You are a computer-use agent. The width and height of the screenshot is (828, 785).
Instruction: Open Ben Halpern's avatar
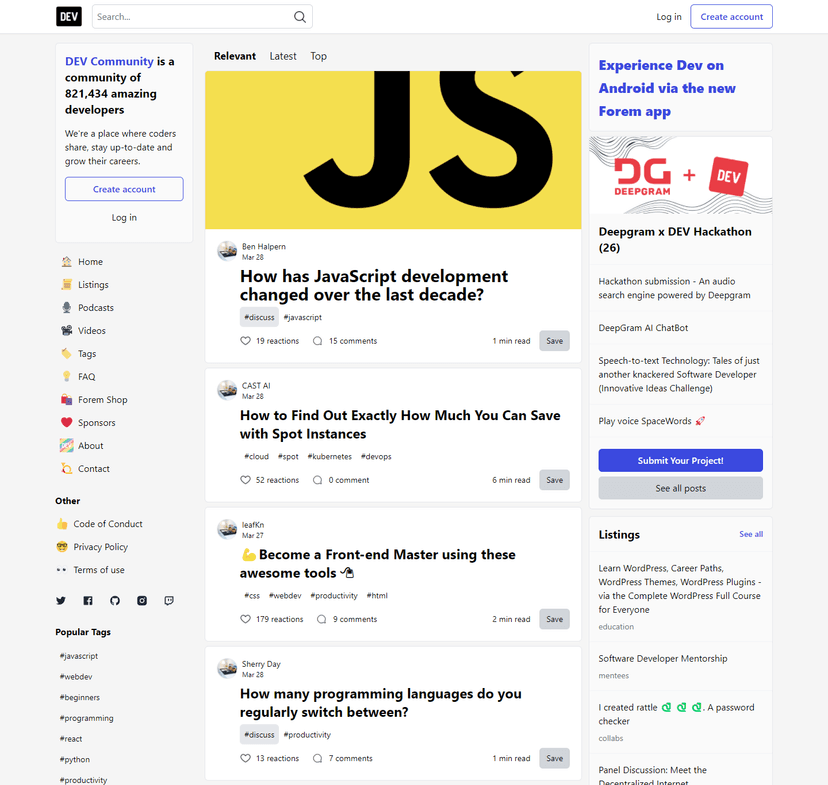pyautogui.click(x=228, y=251)
